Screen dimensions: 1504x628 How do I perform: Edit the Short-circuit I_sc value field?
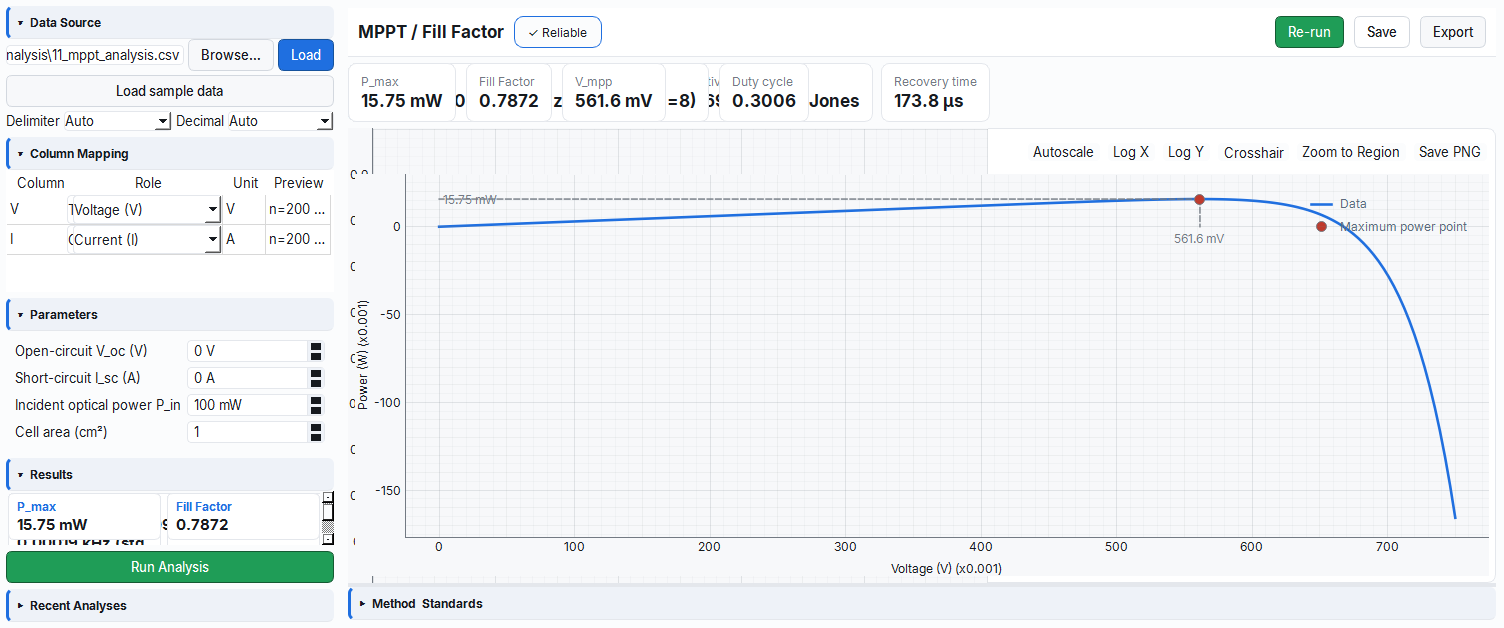click(x=247, y=378)
